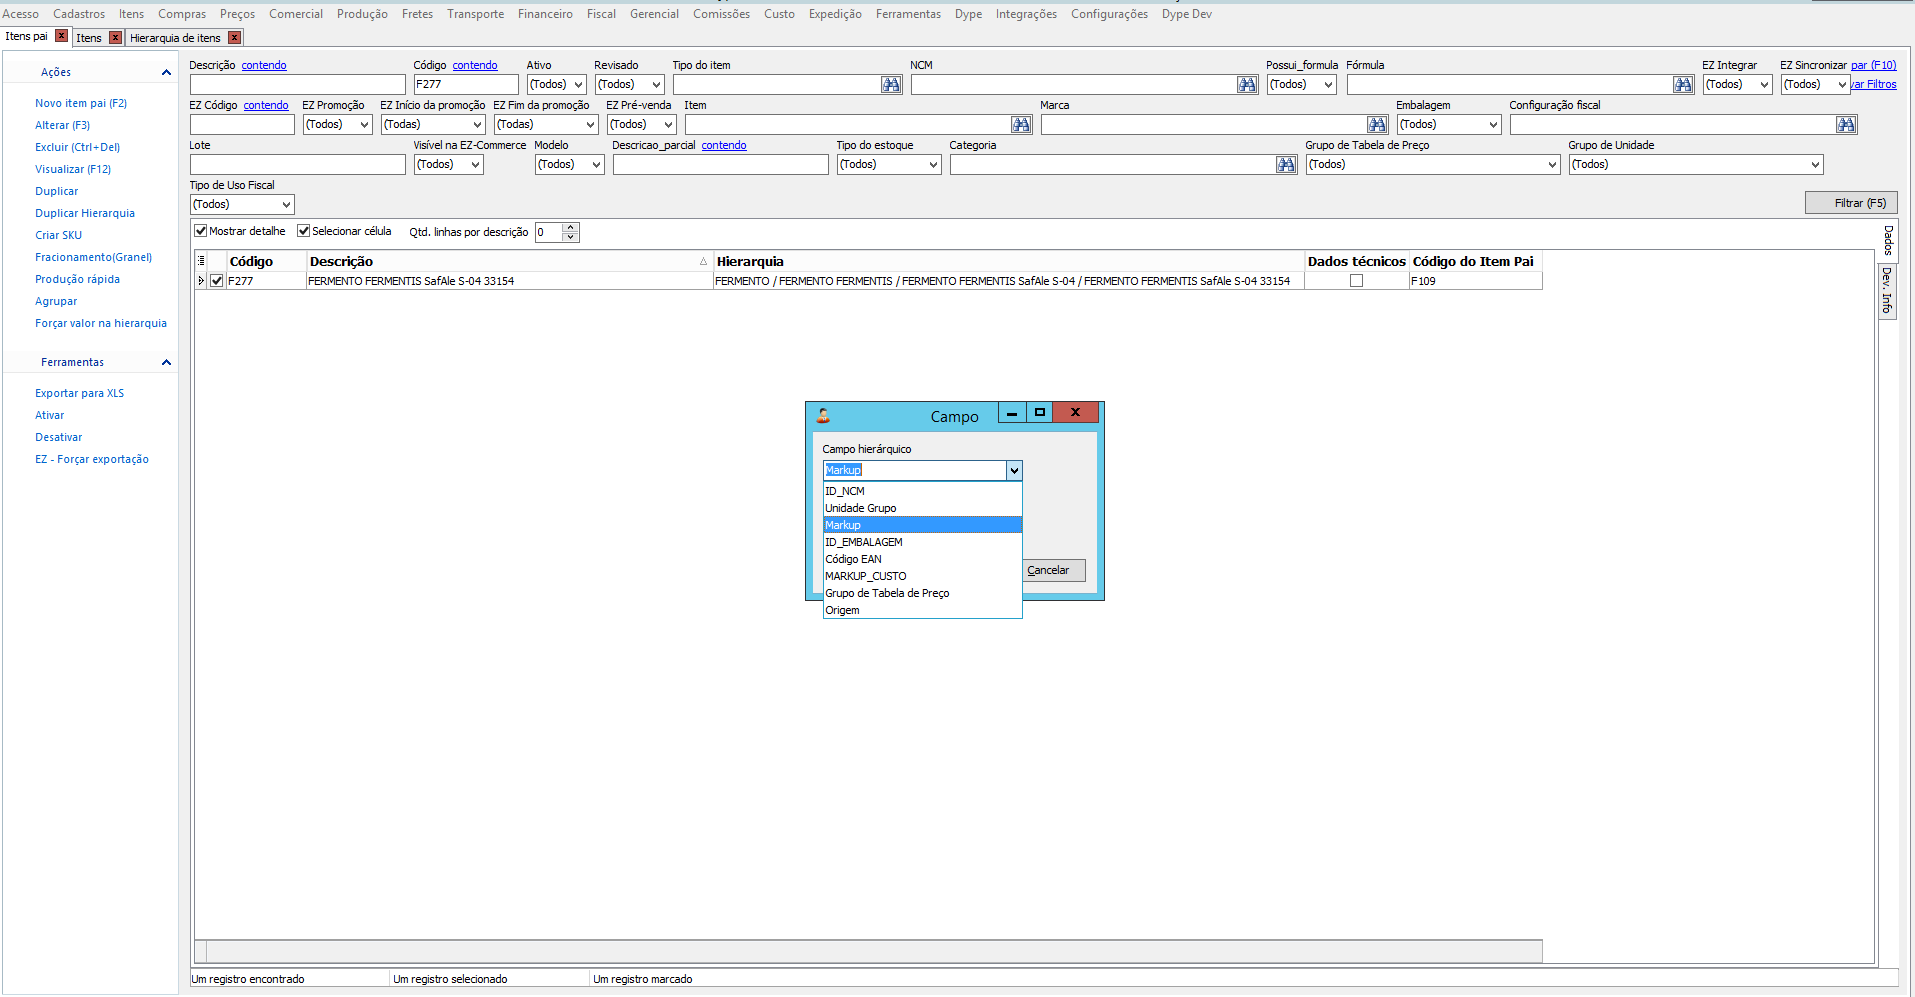Click Exportar para XLS

[80, 393]
